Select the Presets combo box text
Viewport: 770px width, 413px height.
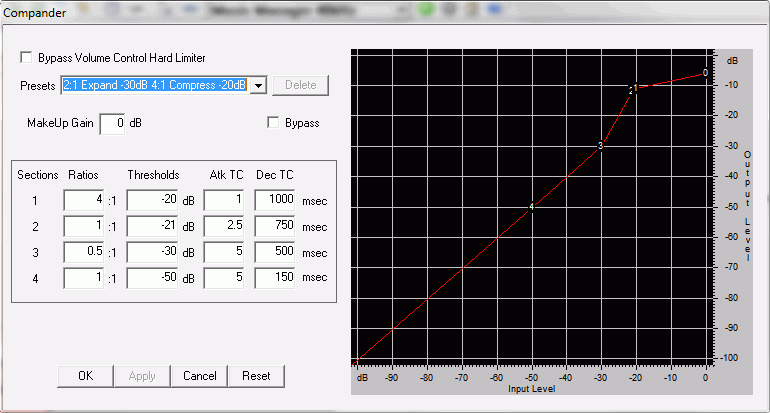pyautogui.click(x=155, y=85)
